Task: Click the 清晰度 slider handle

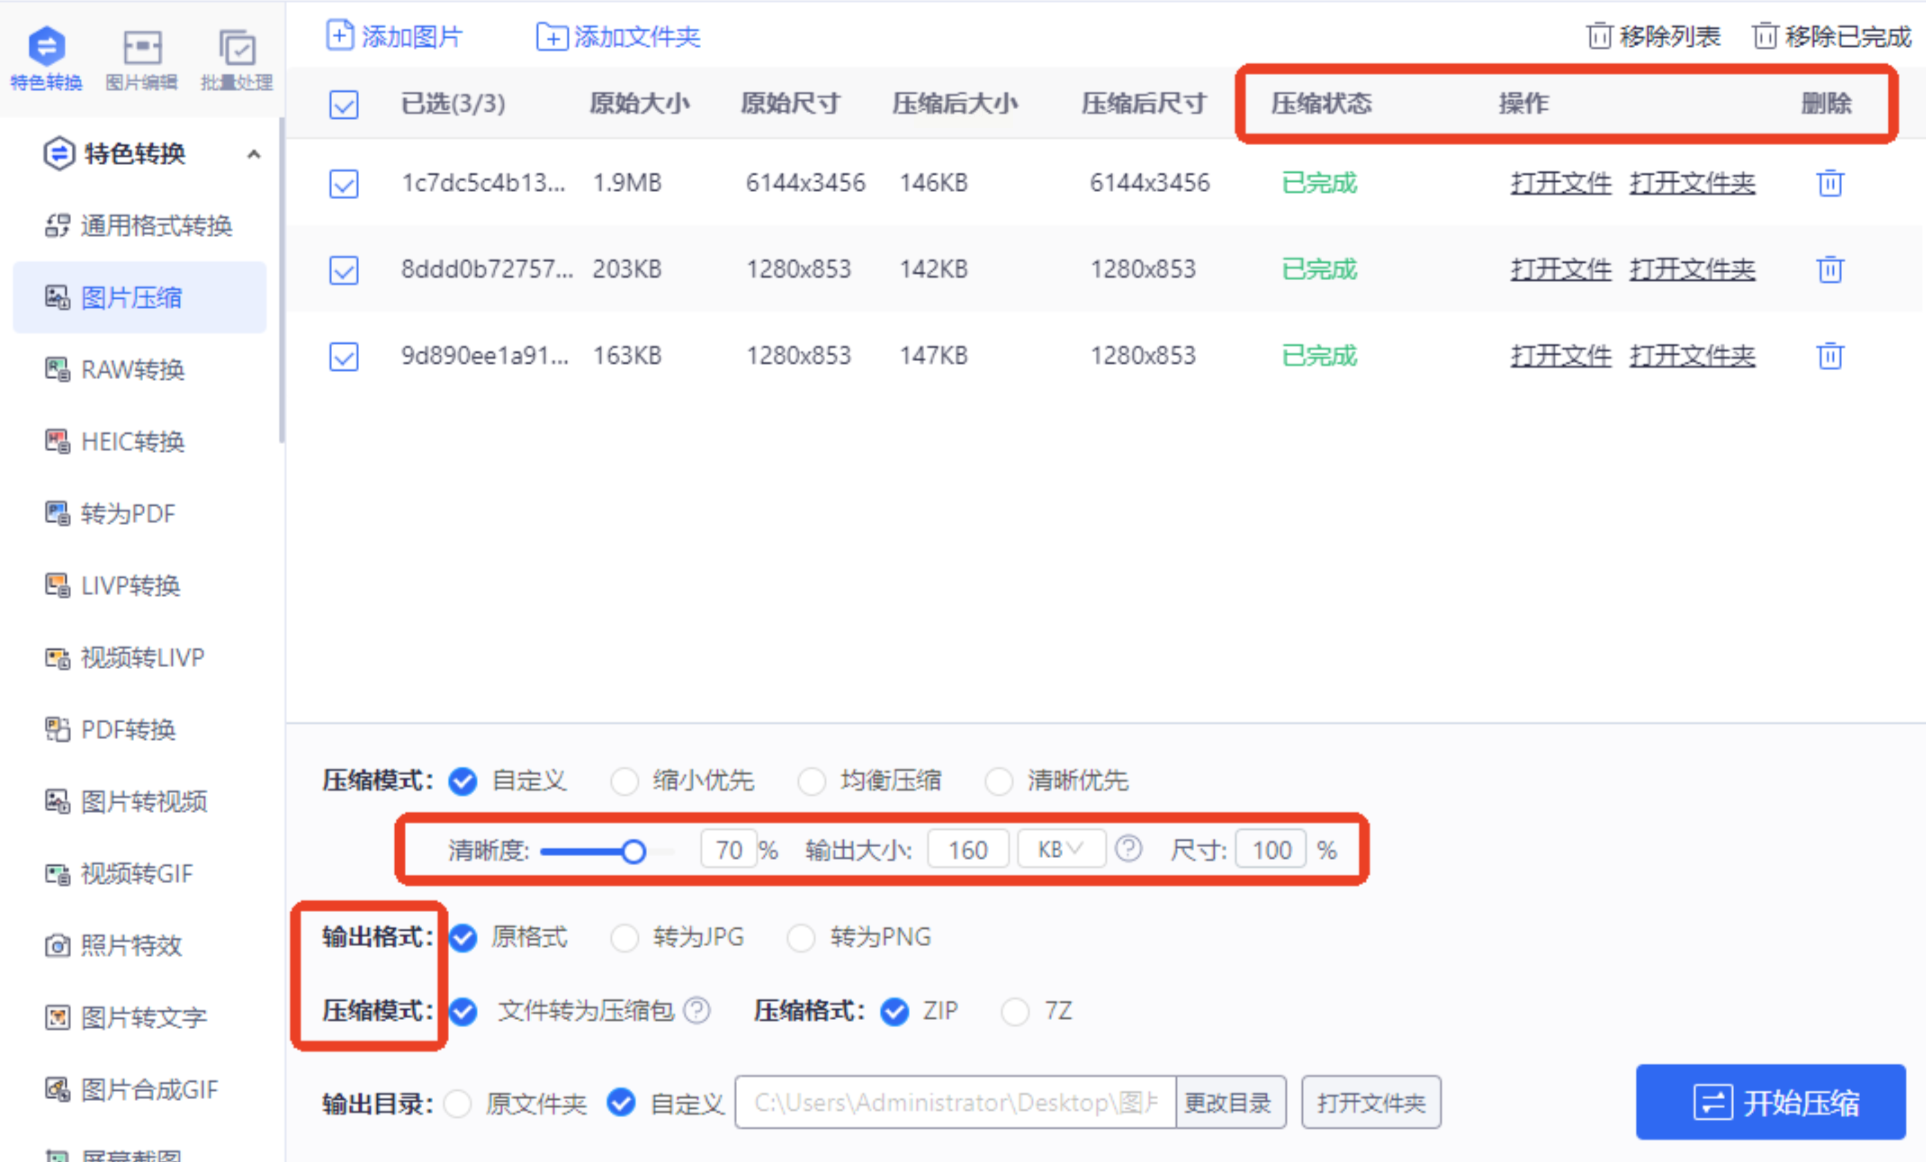Action: pyautogui.click(x=633, y=851)
